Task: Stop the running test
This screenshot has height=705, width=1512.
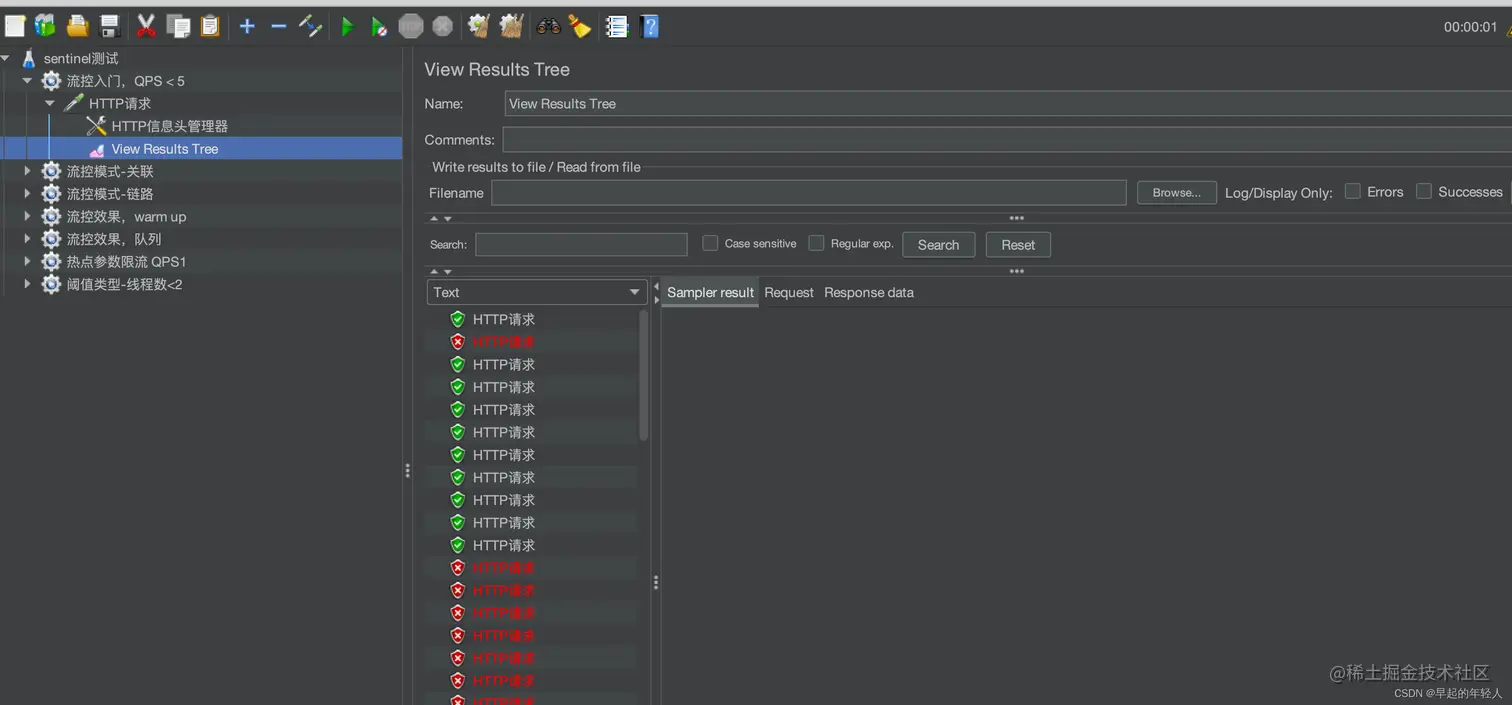Action: (x=411, y=27)
